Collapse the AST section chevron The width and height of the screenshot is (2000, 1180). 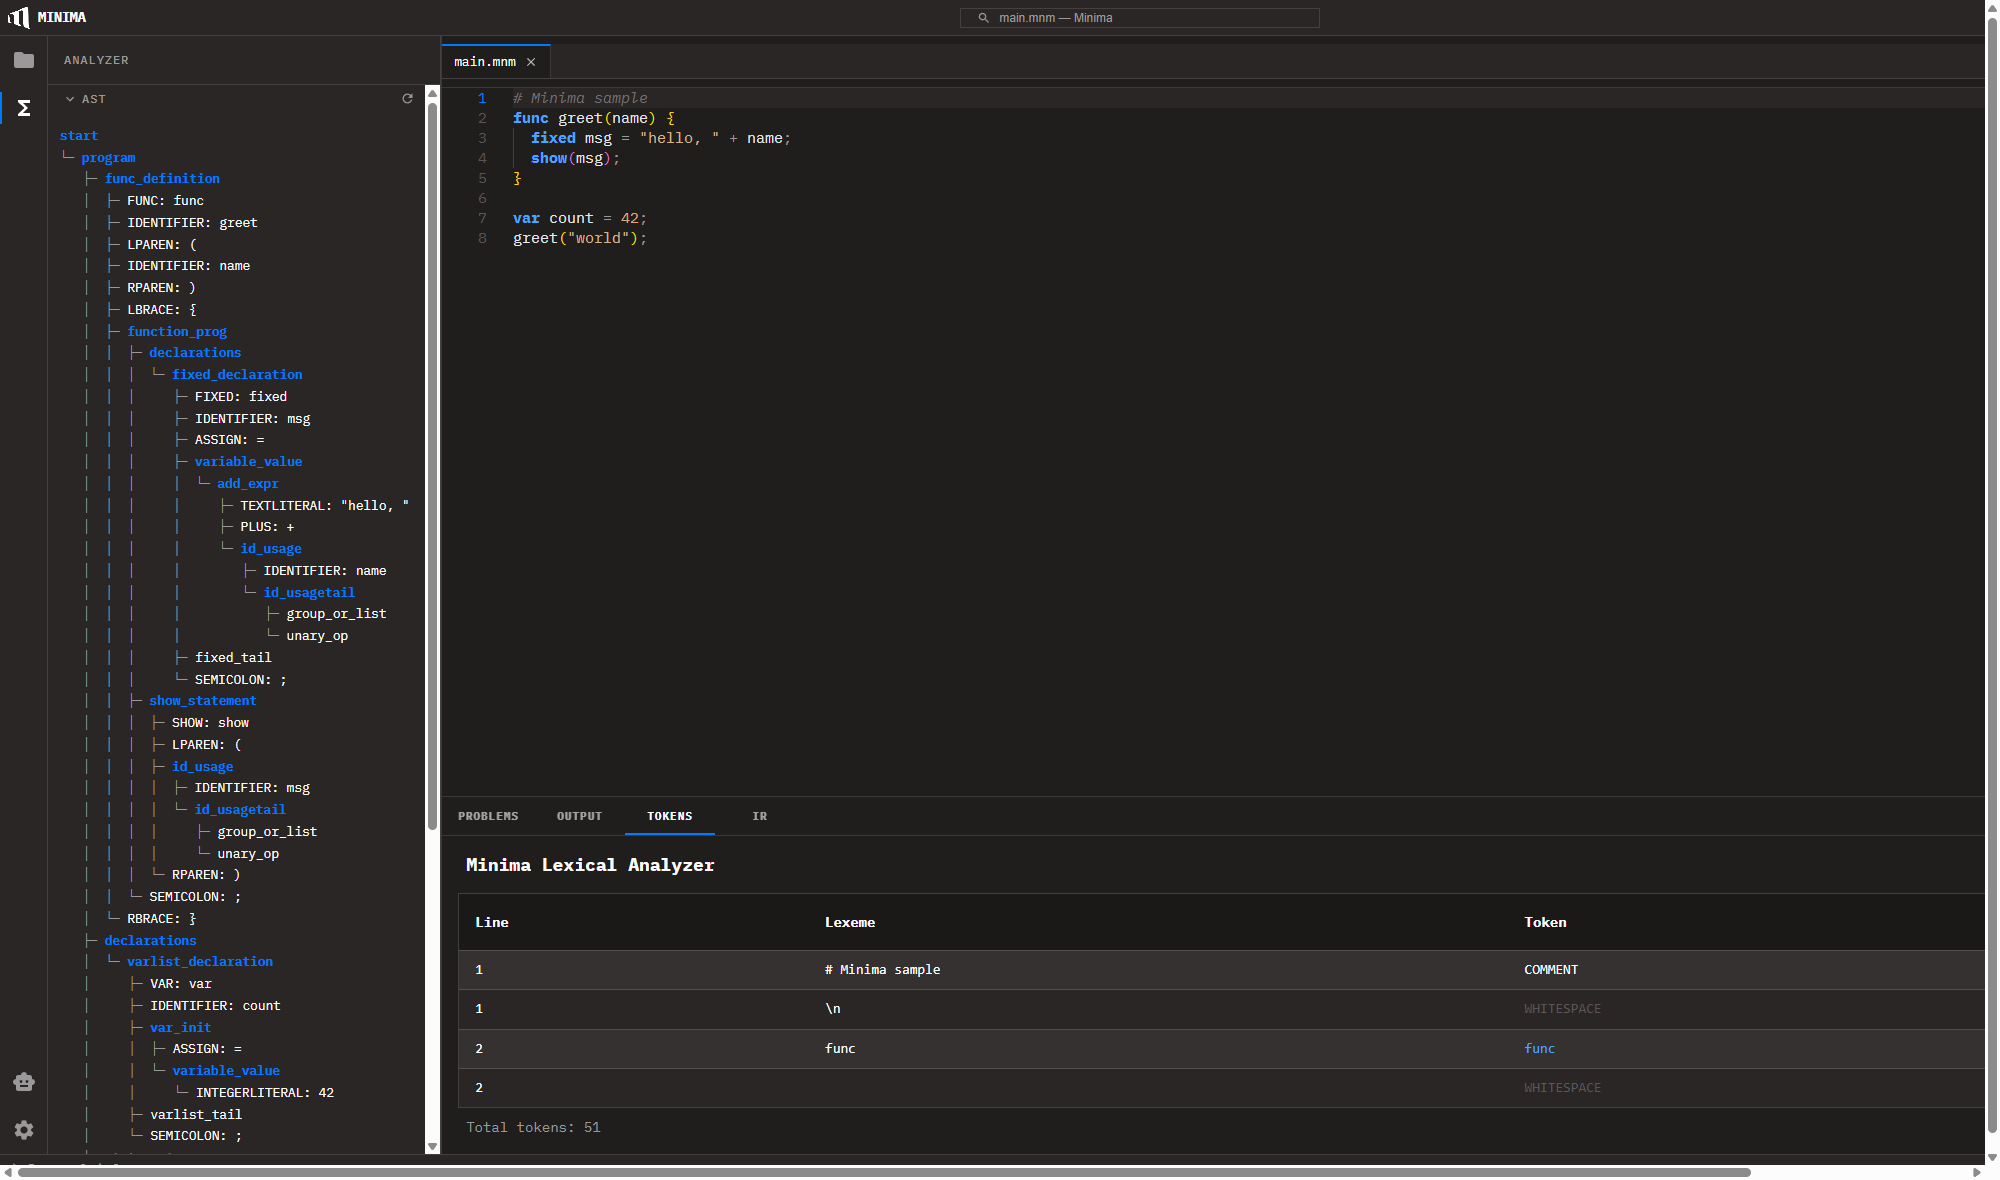(x=70, y=99)
